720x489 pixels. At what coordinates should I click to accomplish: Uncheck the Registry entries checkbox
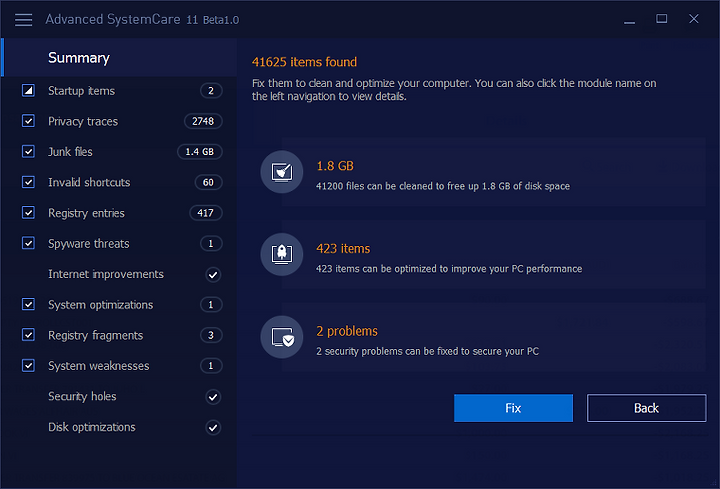28,213
